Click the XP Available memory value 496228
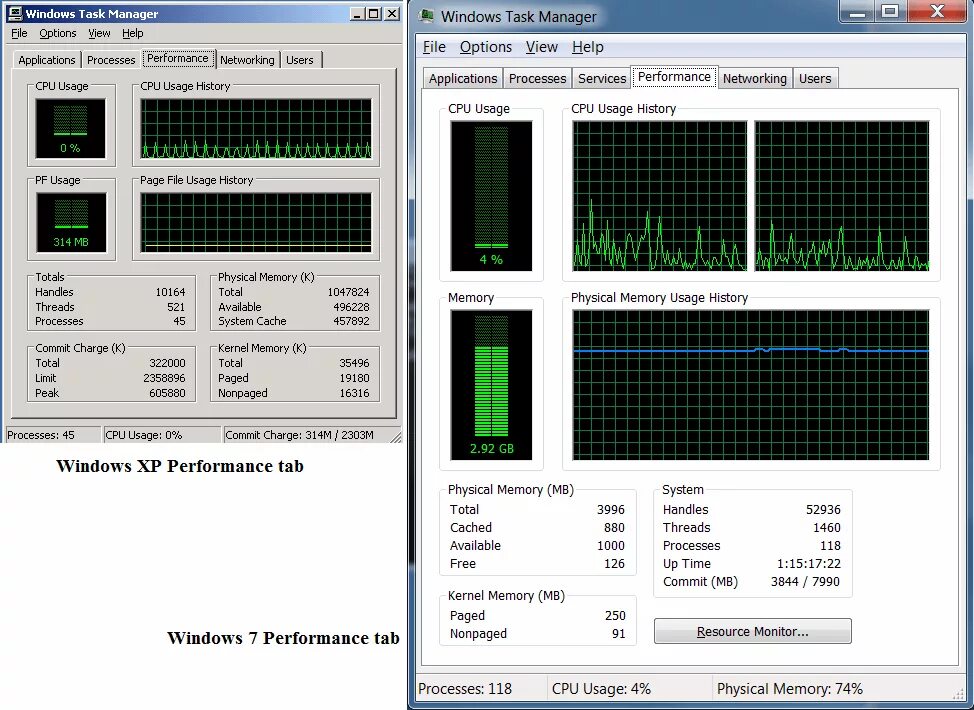The width and height of the screenshot is (974, 710). pos(351,307)
